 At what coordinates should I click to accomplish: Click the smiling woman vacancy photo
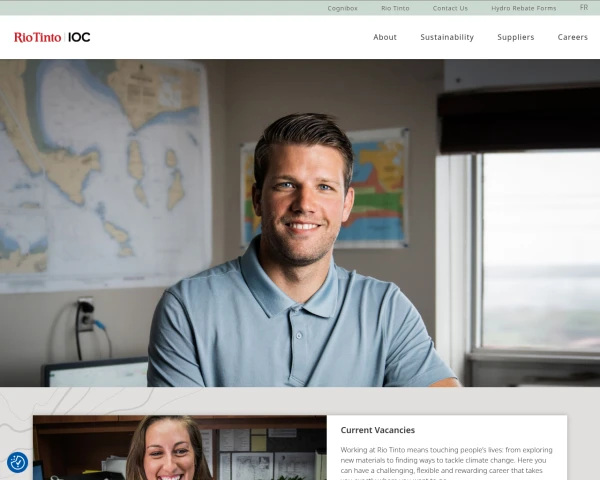point(179,447)
